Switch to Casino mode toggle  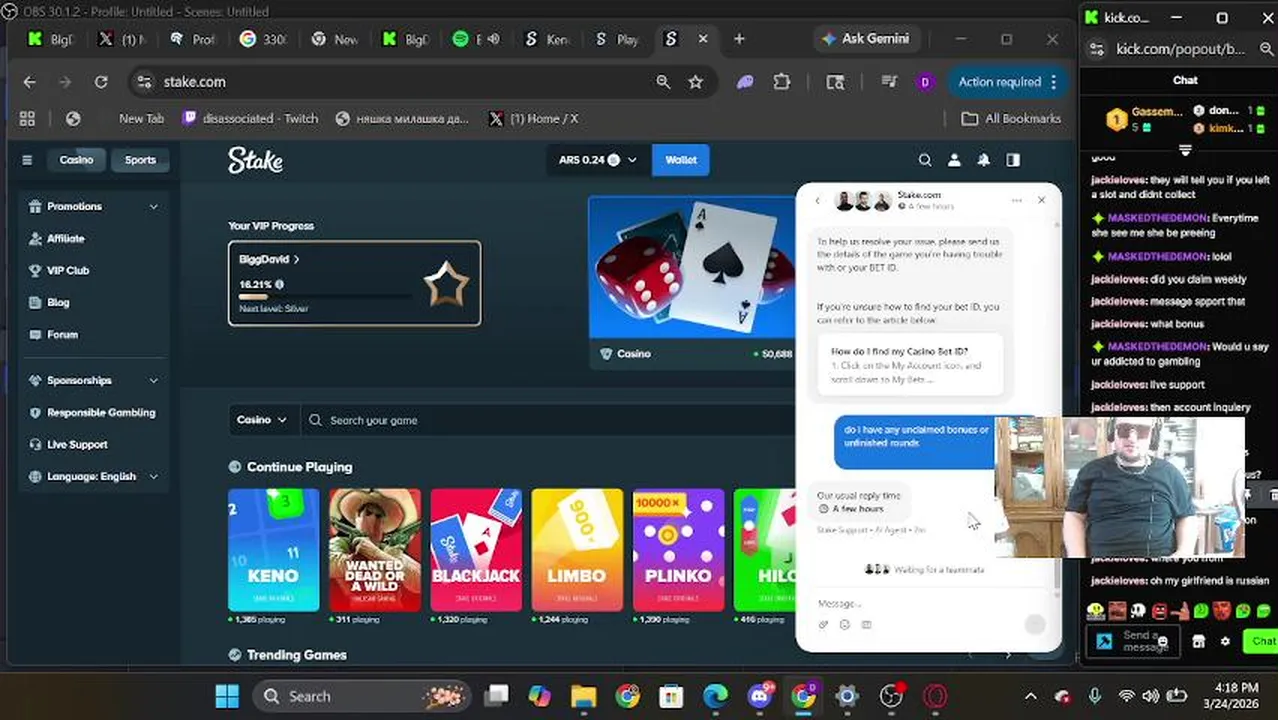coord(76,160)
